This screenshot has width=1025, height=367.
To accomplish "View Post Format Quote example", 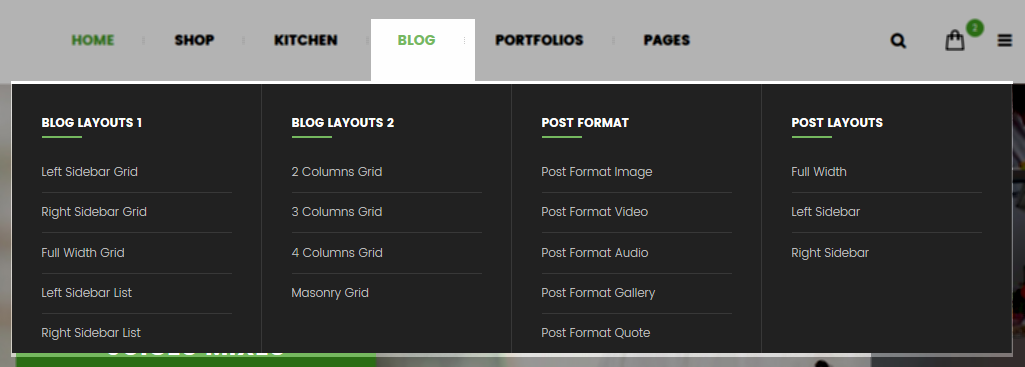I will 596,332.
